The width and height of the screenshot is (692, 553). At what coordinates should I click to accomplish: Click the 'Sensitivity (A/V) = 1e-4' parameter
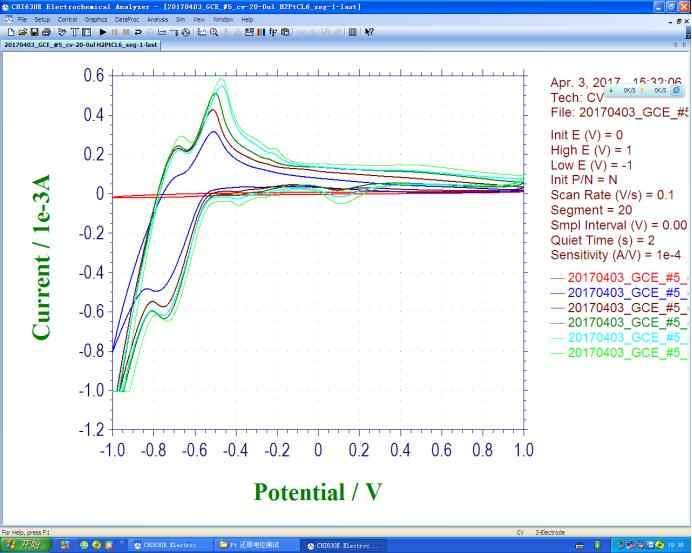(616, 255)
